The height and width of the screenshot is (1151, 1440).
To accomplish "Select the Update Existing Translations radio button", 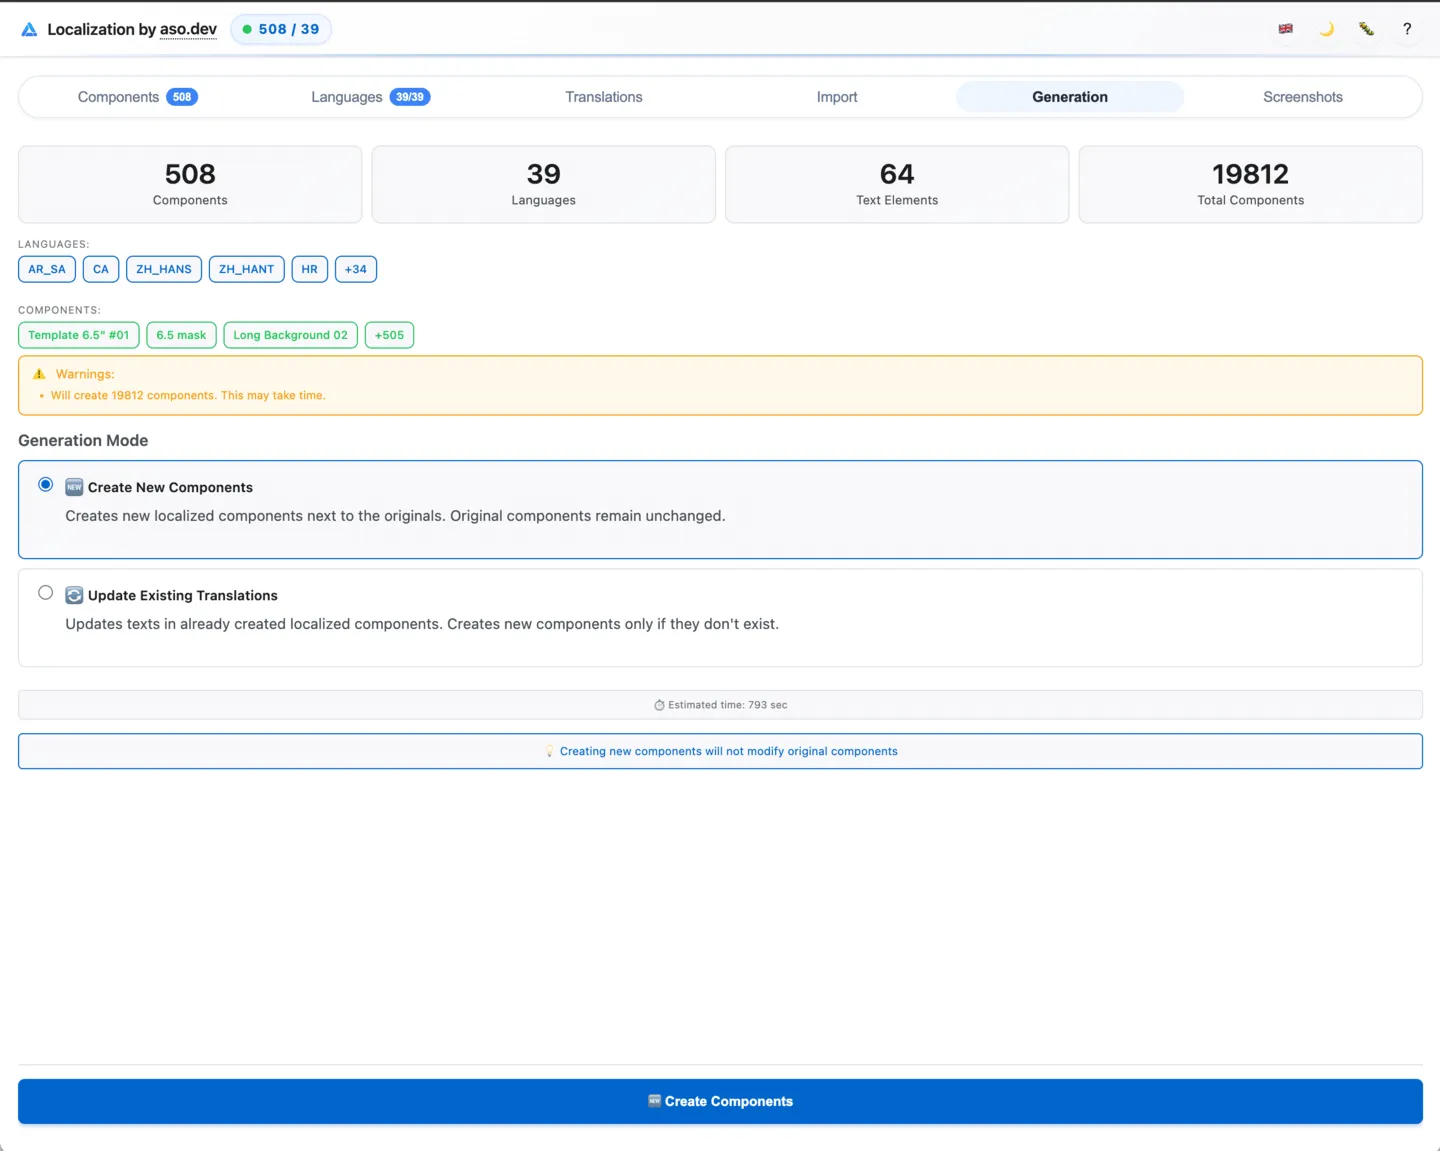I will 46,593.
